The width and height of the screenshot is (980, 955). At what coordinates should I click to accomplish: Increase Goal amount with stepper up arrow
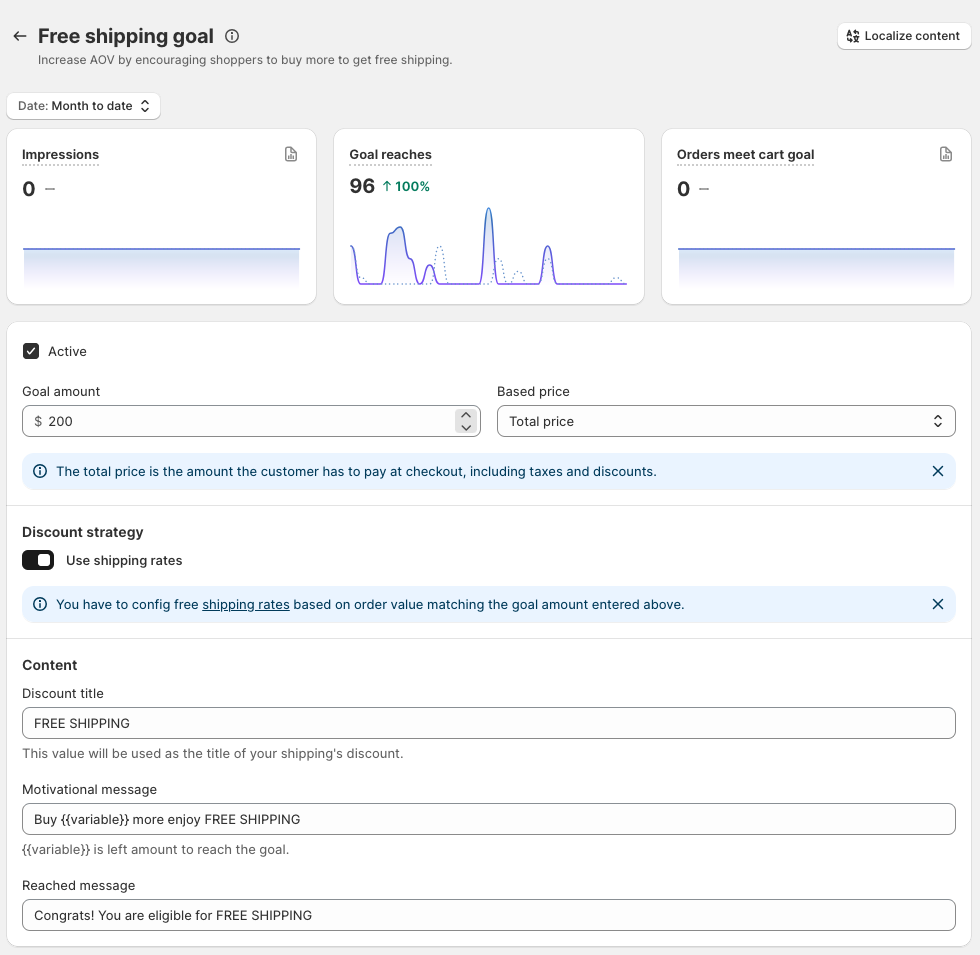click(465, 415)
